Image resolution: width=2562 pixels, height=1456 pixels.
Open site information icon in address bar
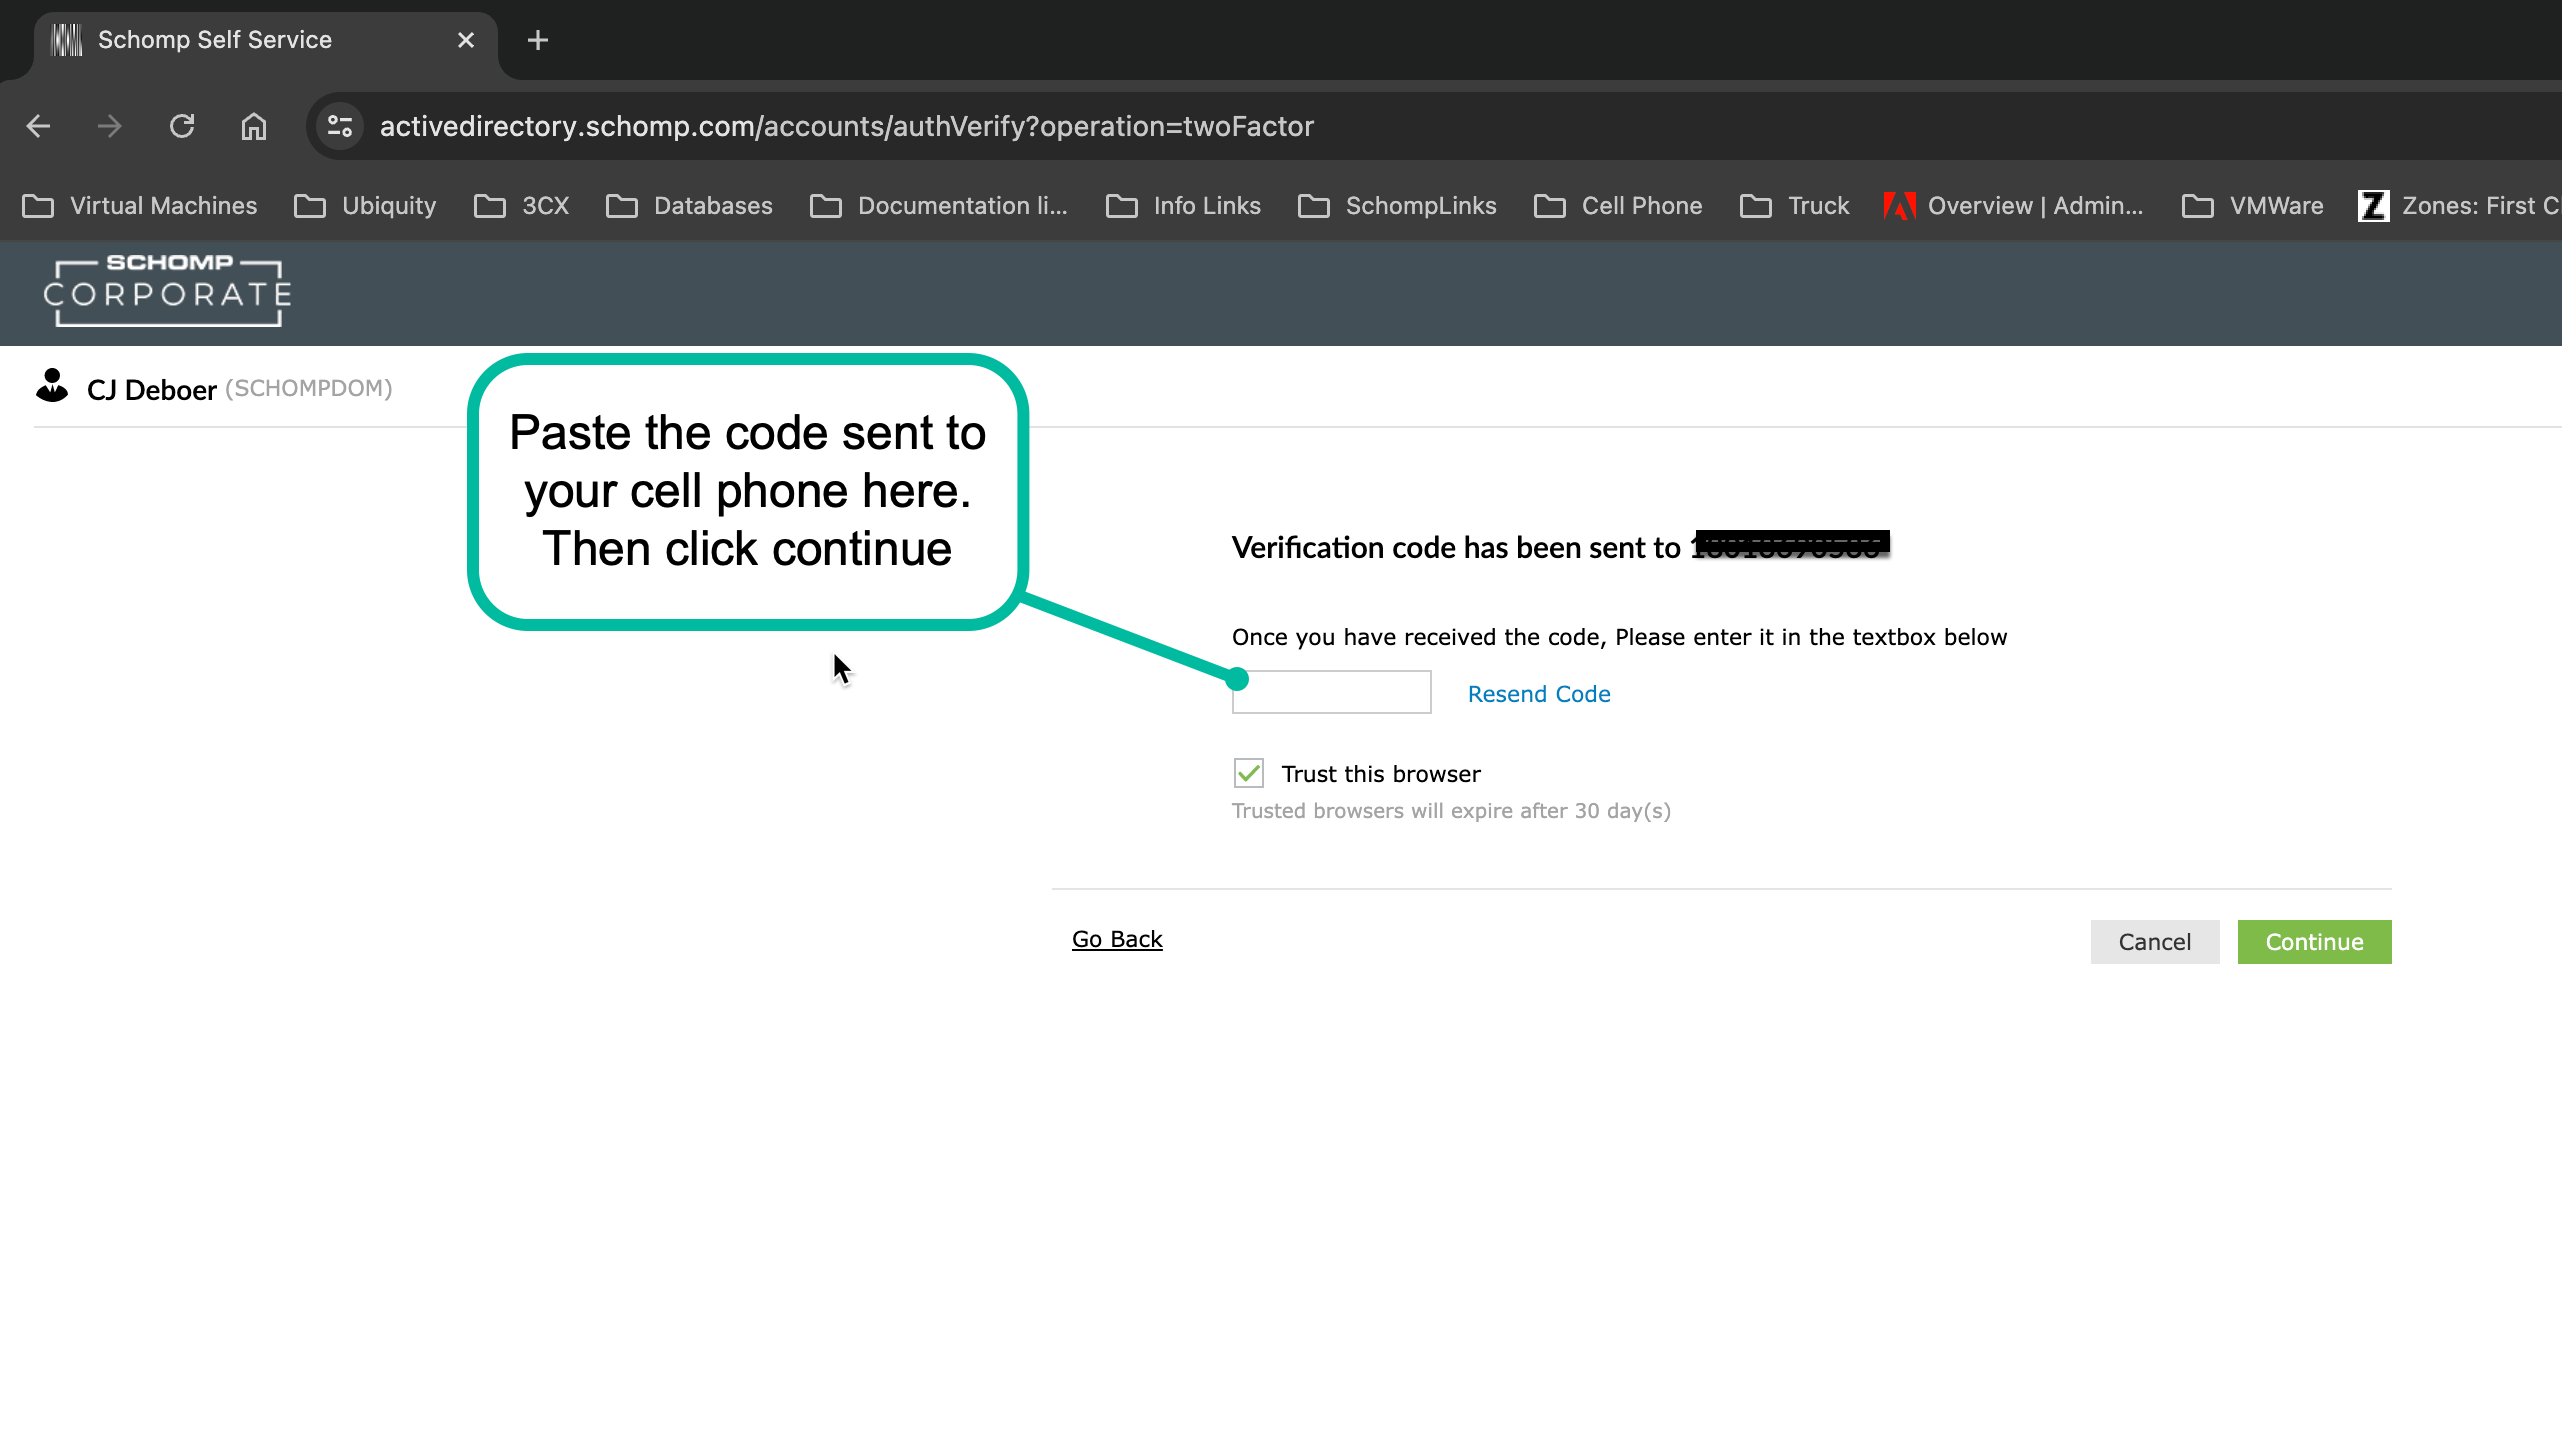coord(340,126)
